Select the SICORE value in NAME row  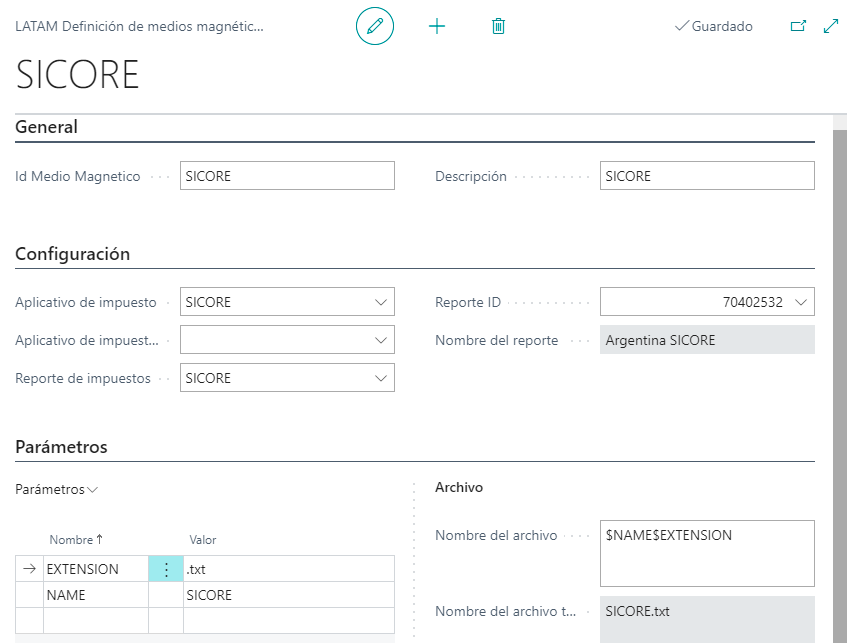point(288,595)
